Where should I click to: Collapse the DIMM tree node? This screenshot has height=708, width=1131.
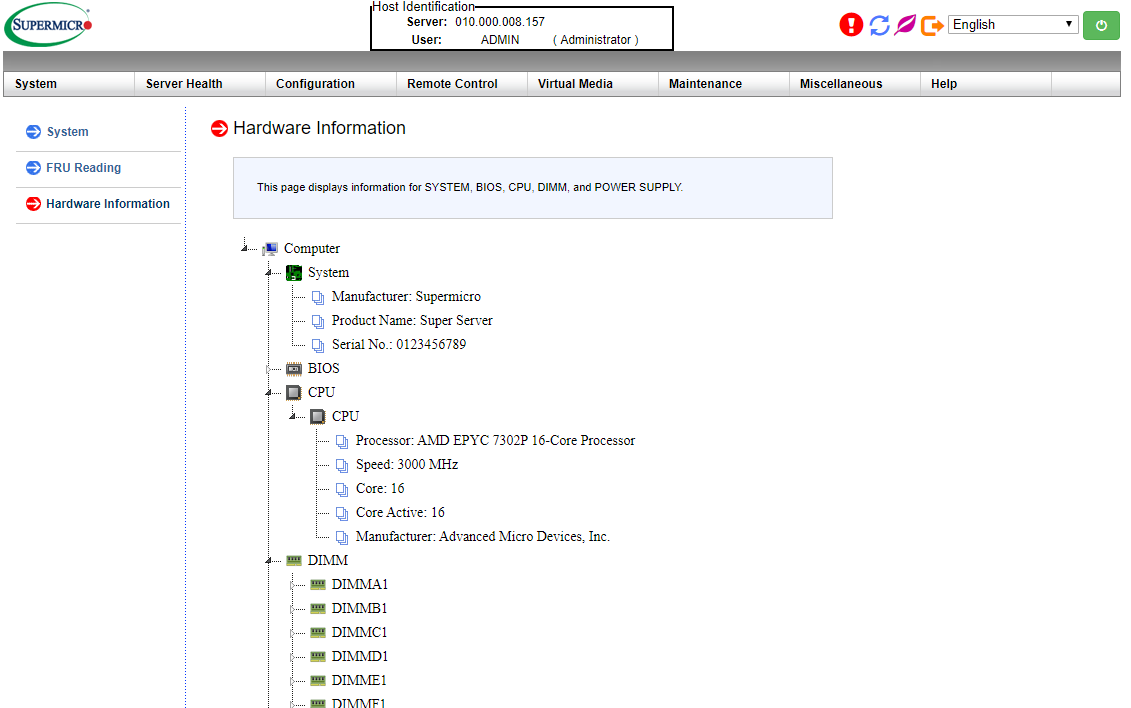pos(268,561)
